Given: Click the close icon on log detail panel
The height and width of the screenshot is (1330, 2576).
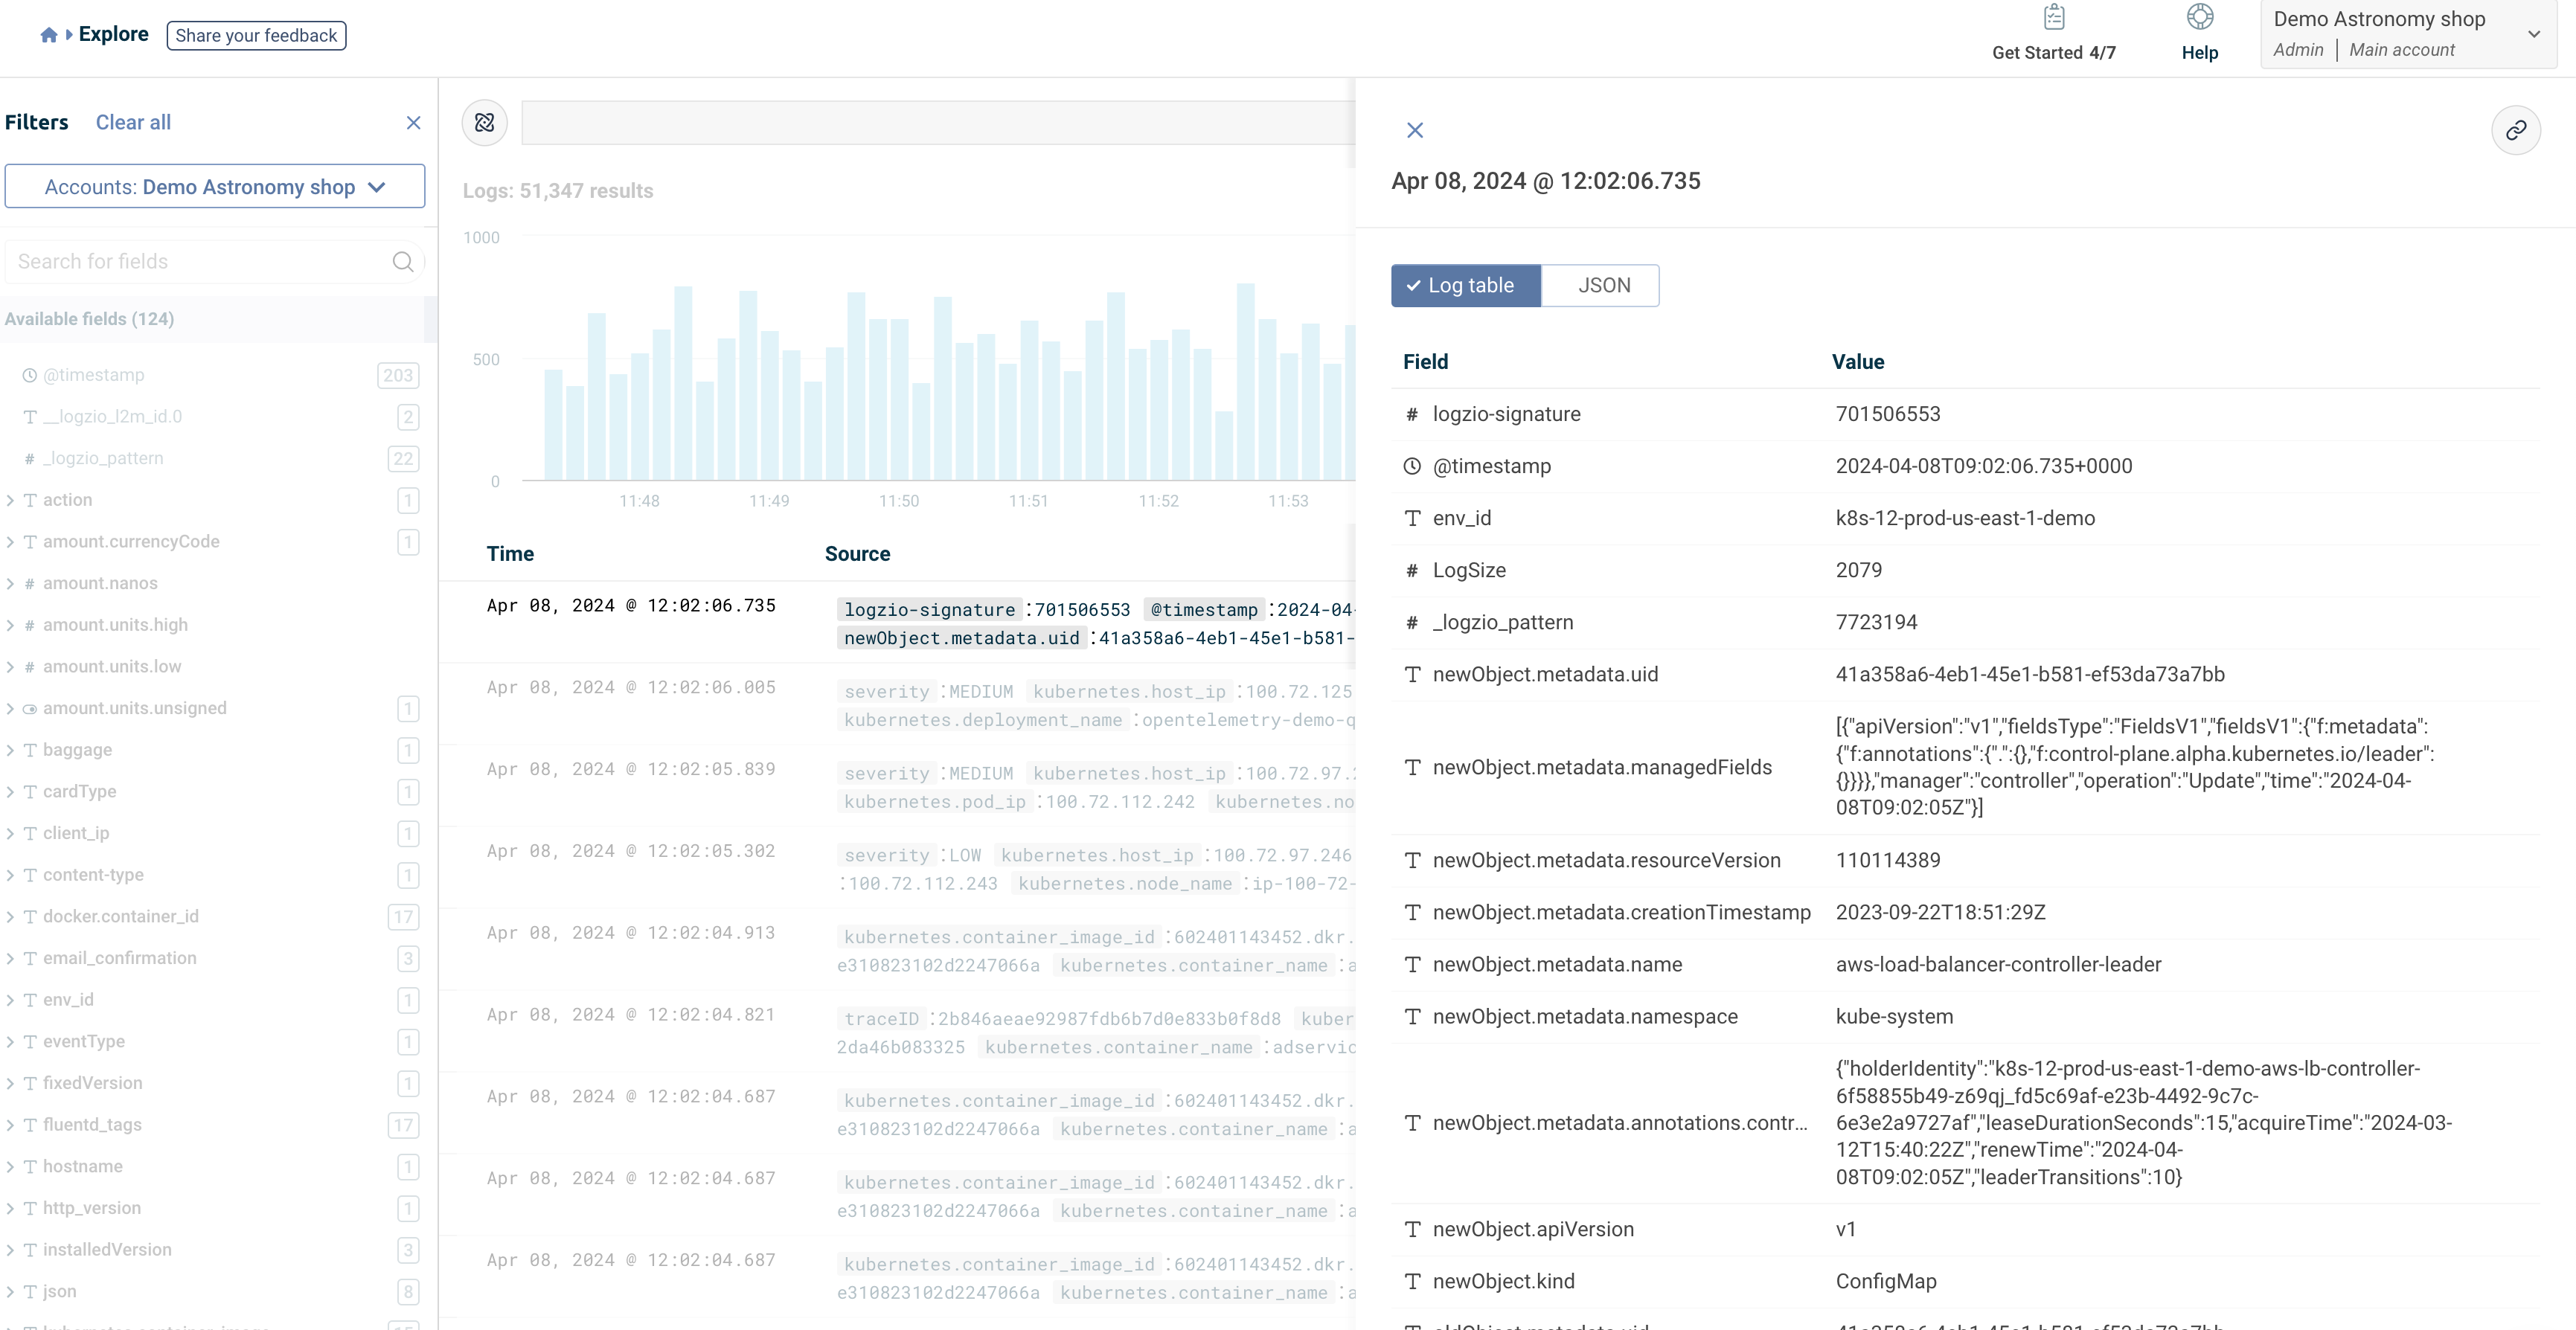Looking at the screenshot, I should tap(1414, 129).
